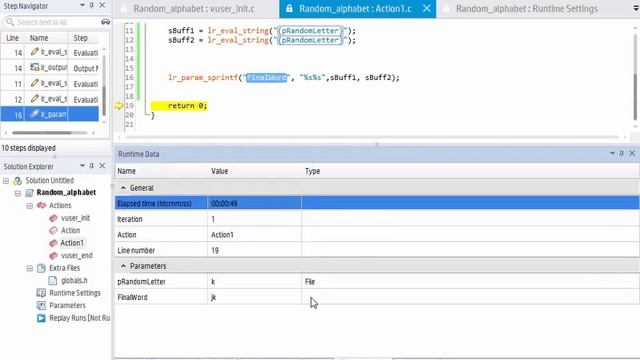Select the Random_alphabet script node
The height and width of the screenshot is (360, 640).
[x=66, y=192]
